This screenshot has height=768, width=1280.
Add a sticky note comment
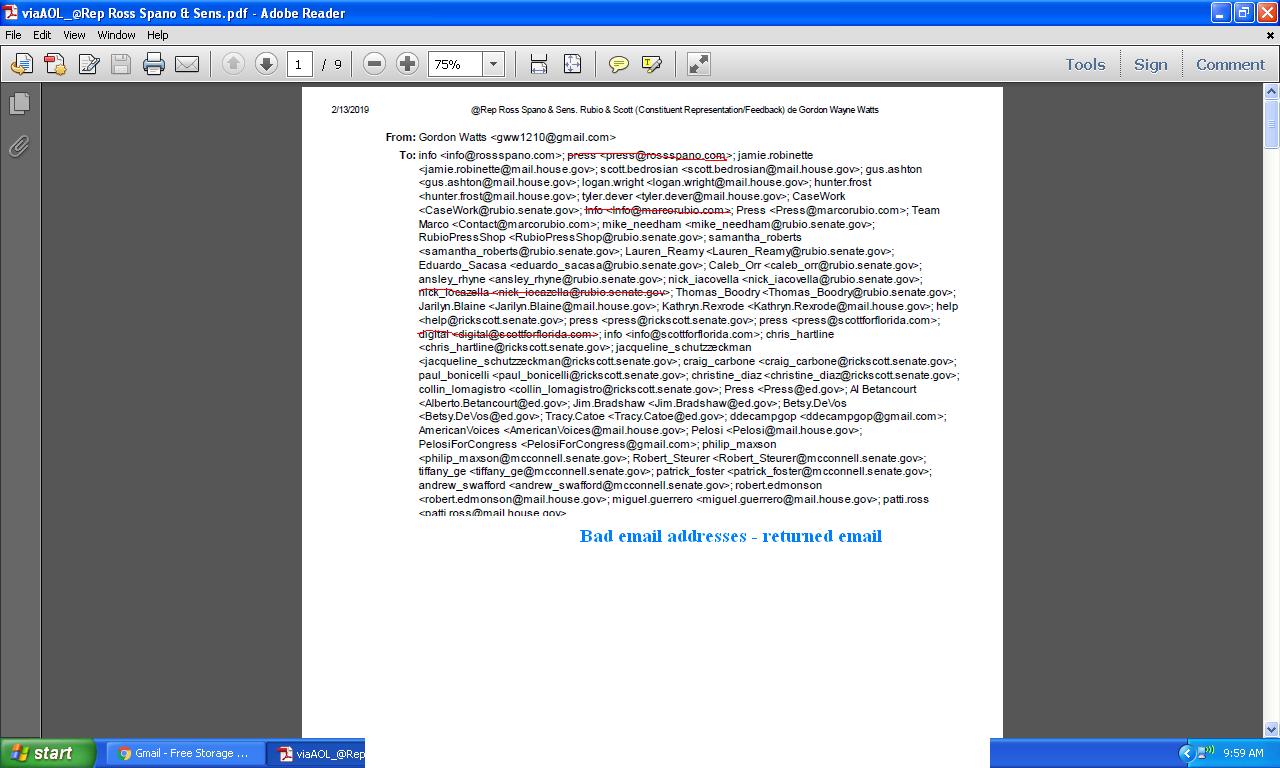(619, 64)
